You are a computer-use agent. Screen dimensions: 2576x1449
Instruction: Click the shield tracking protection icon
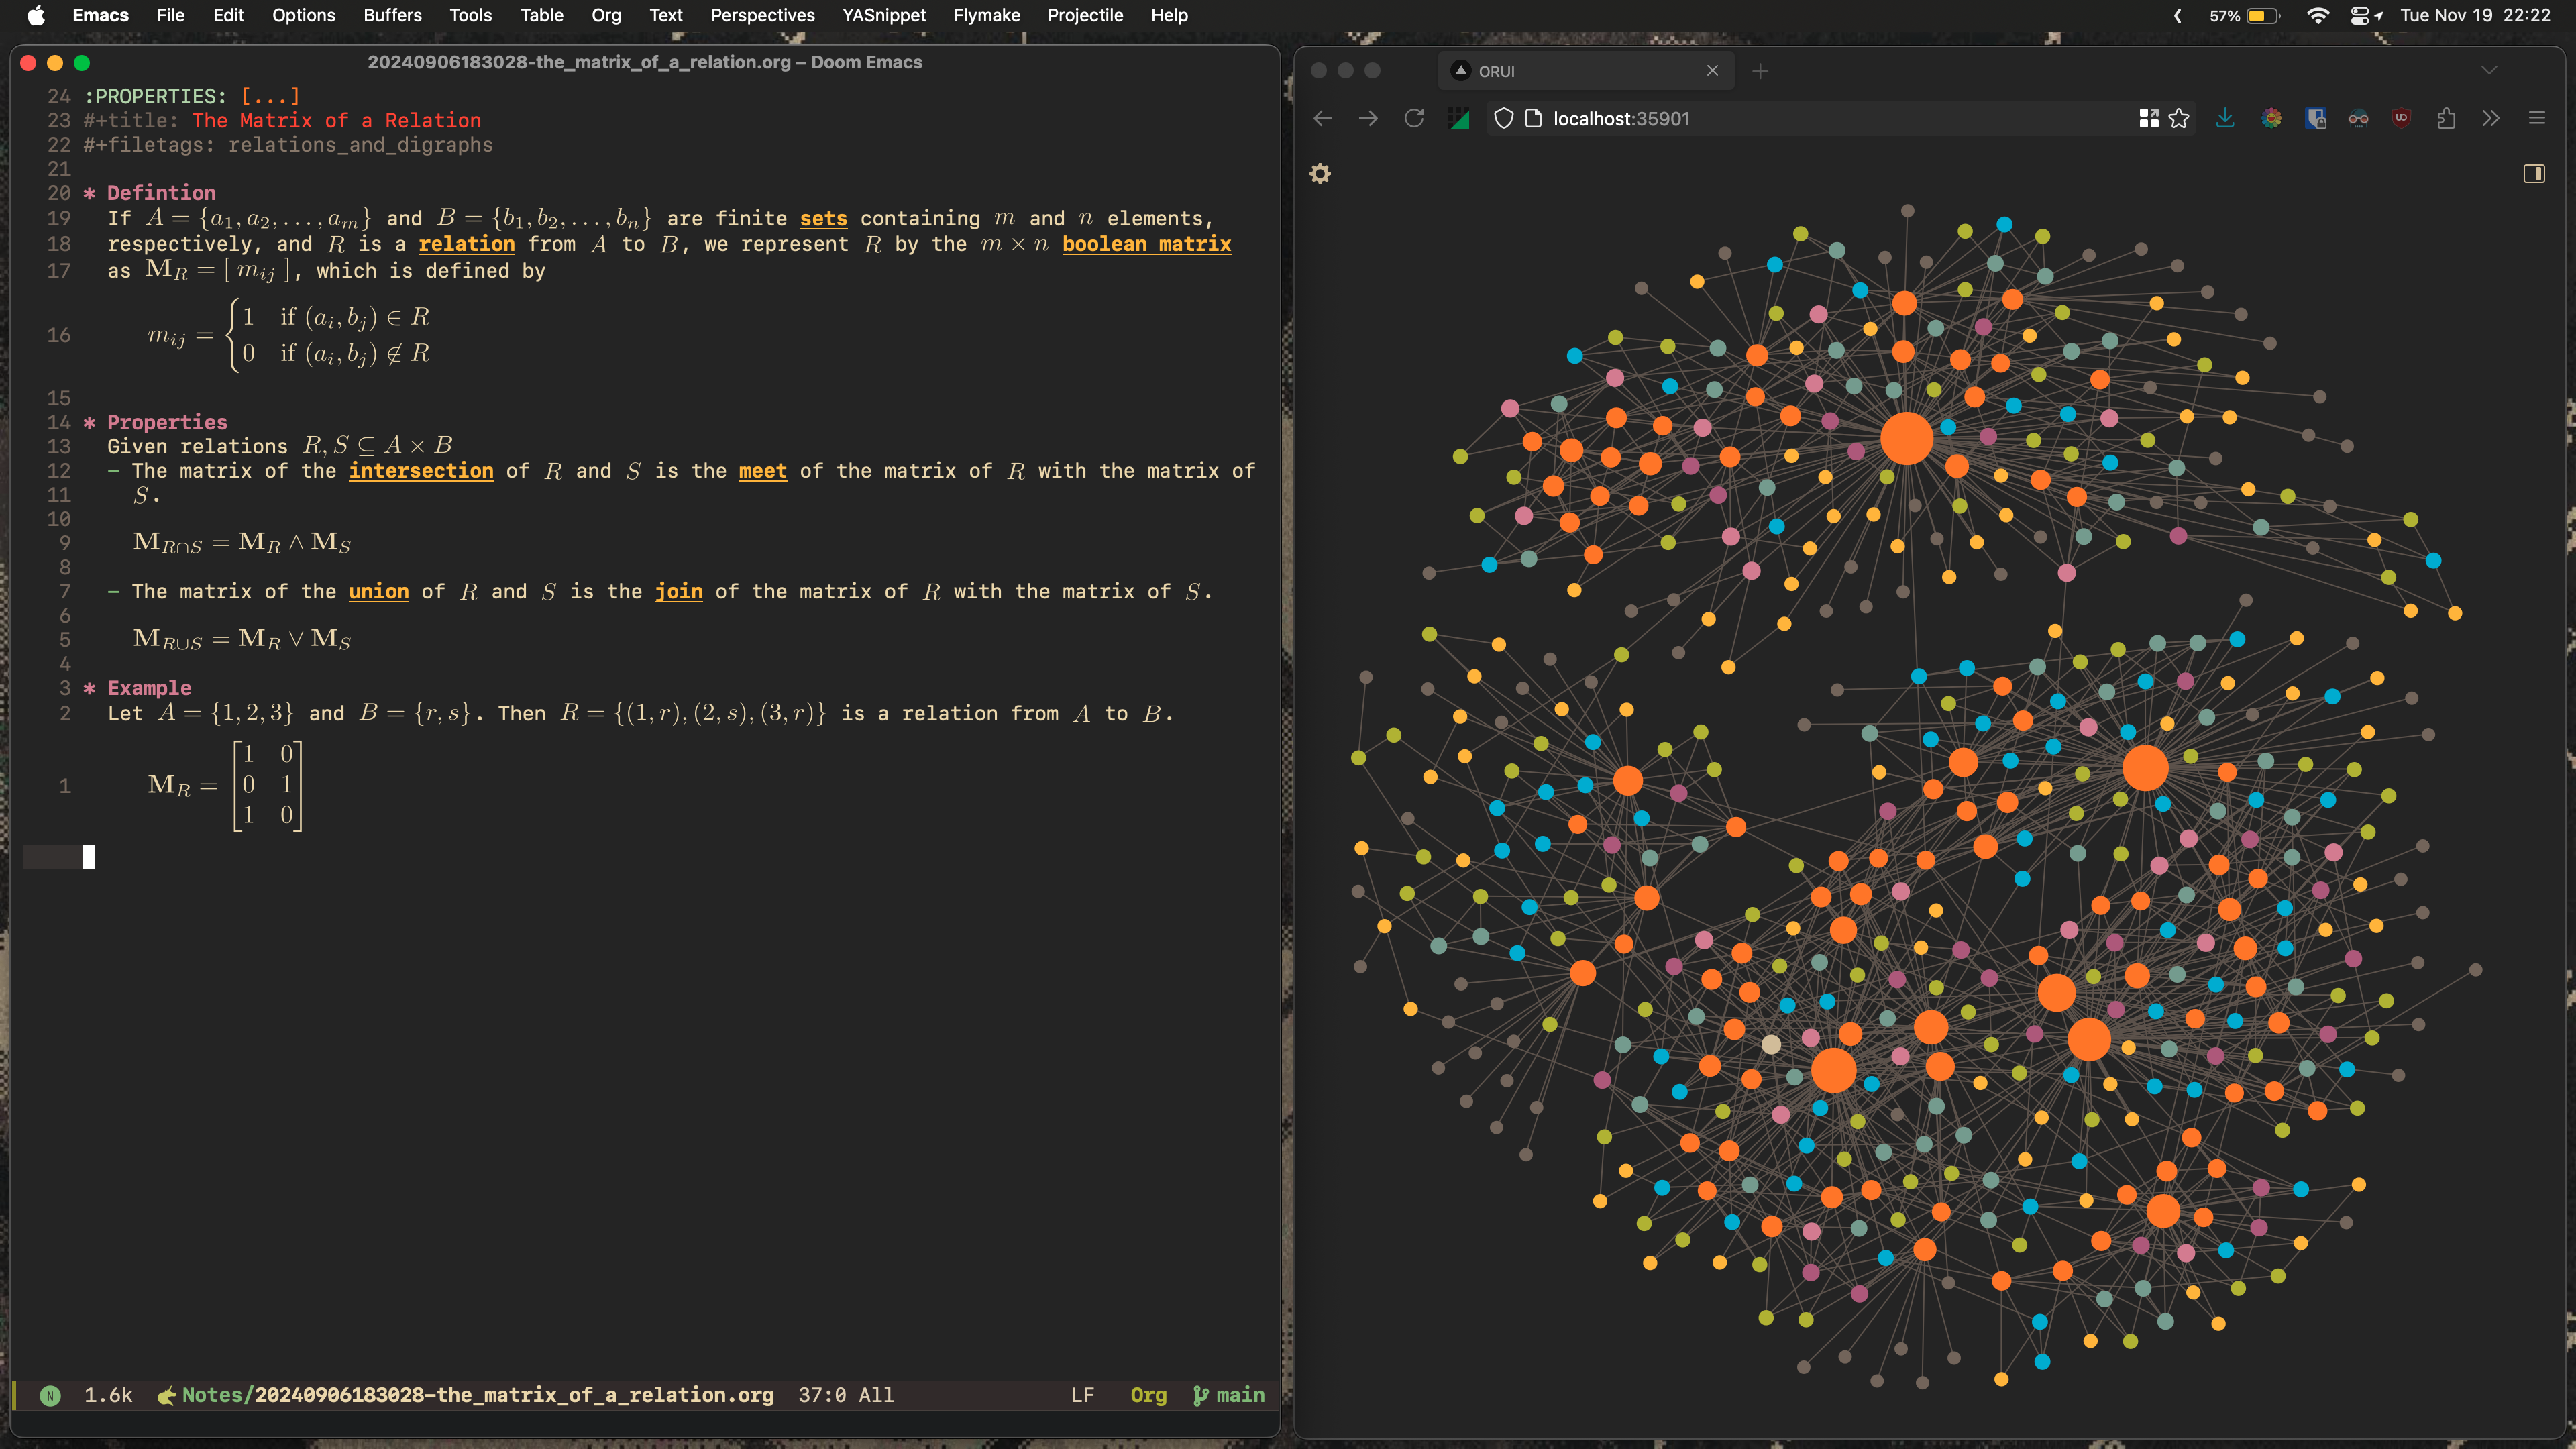coord(1503,119)
